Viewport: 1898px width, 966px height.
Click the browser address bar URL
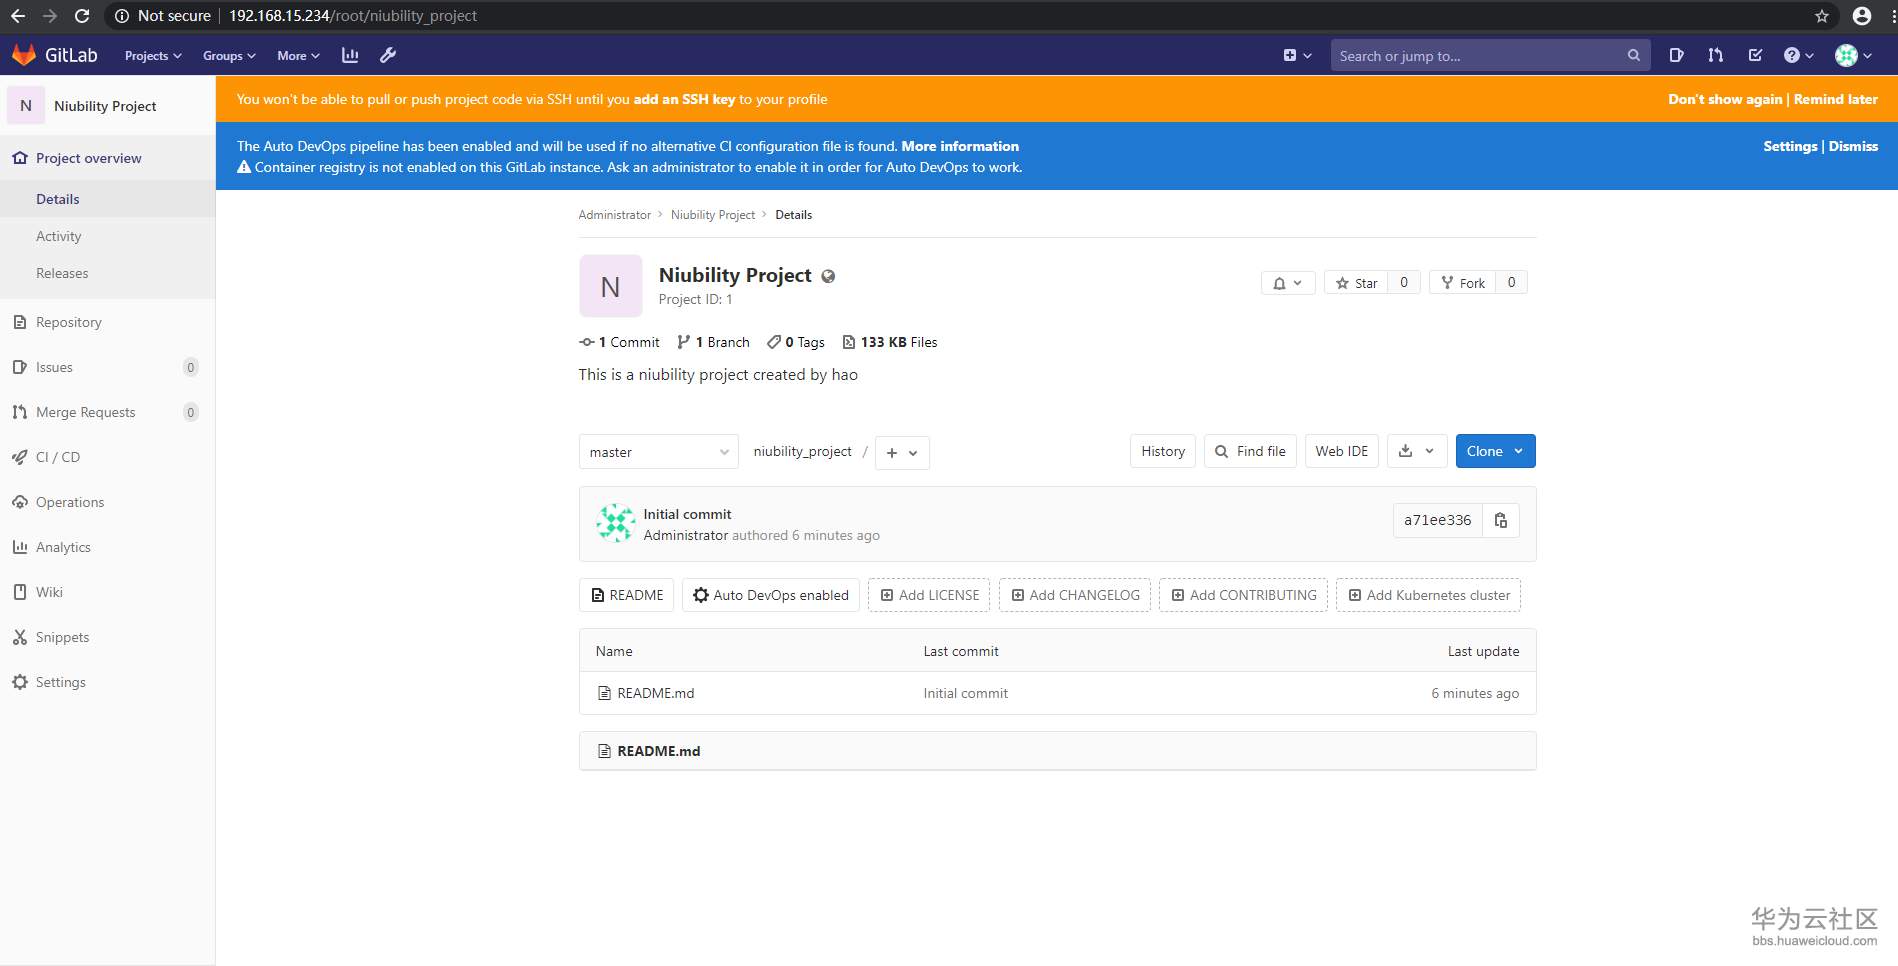(353, 16)
